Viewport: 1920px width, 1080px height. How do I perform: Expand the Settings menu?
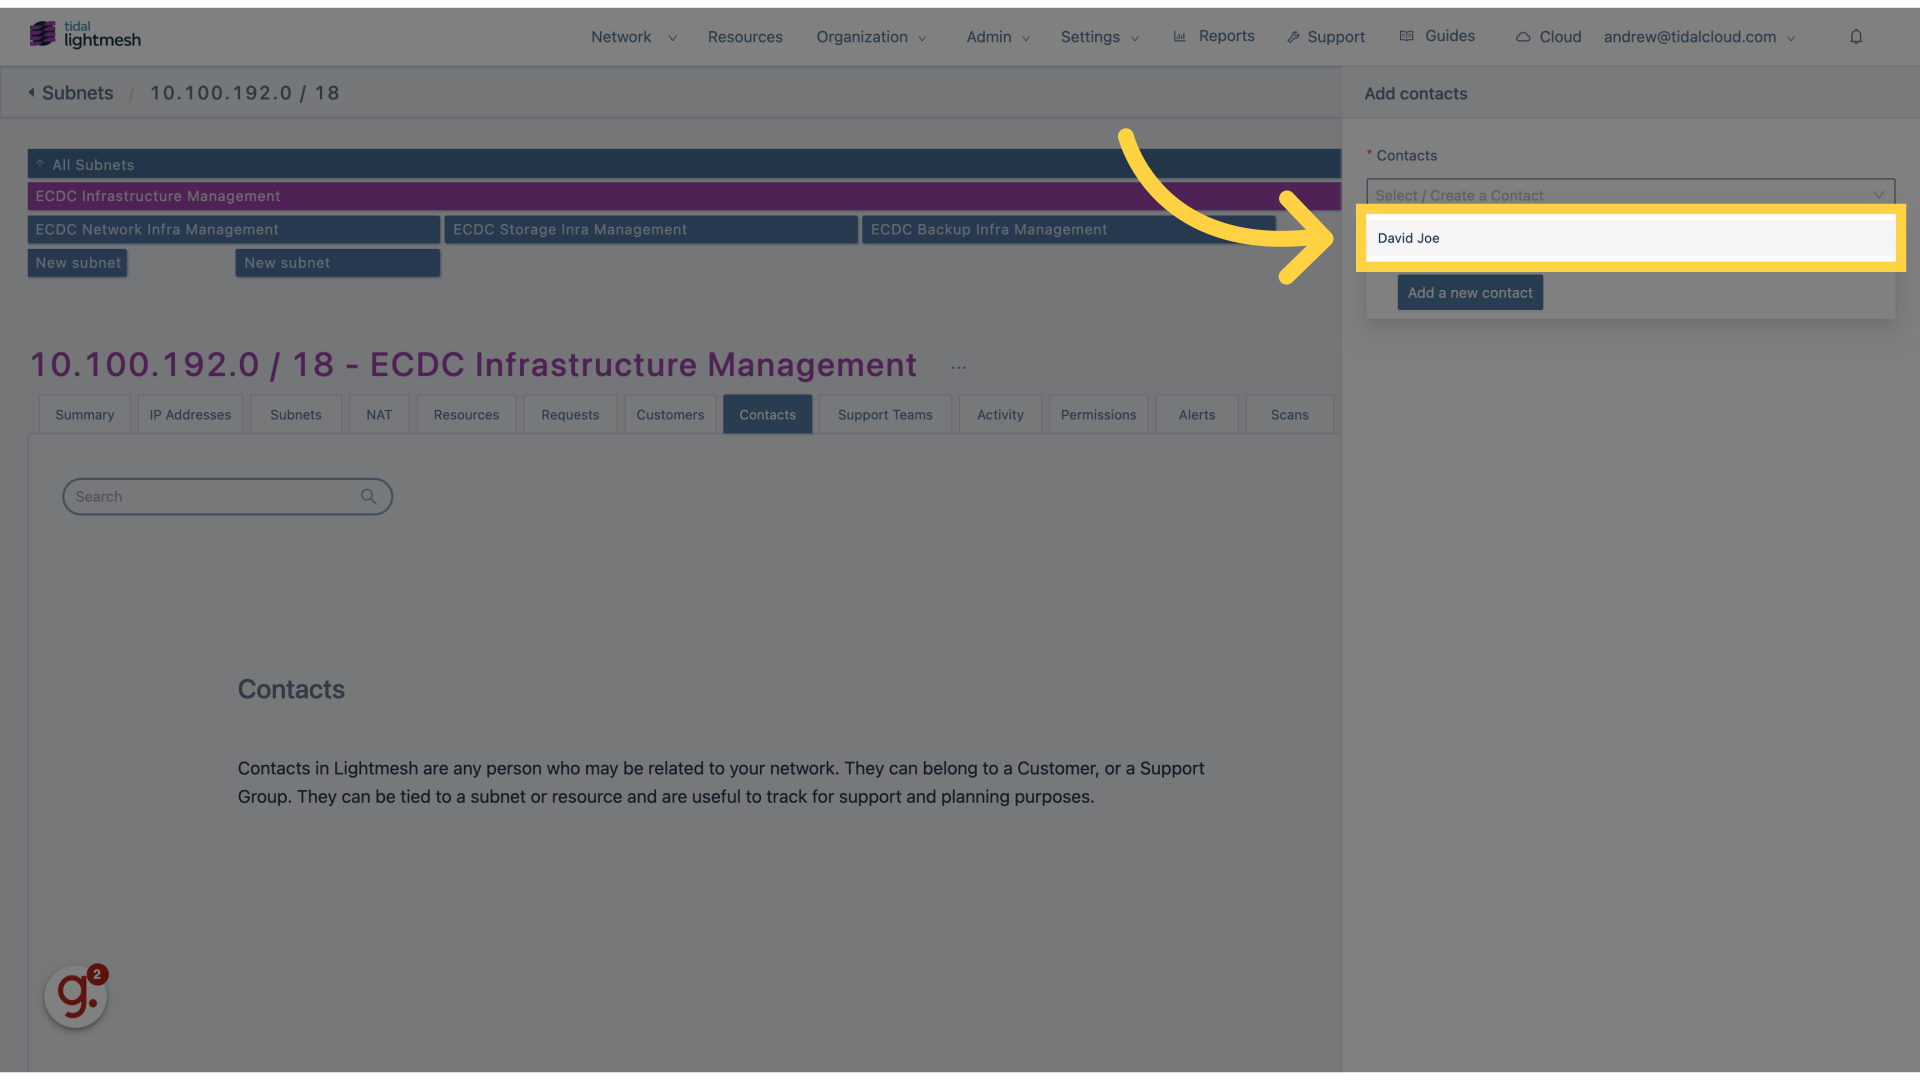tap(1100, 37)
